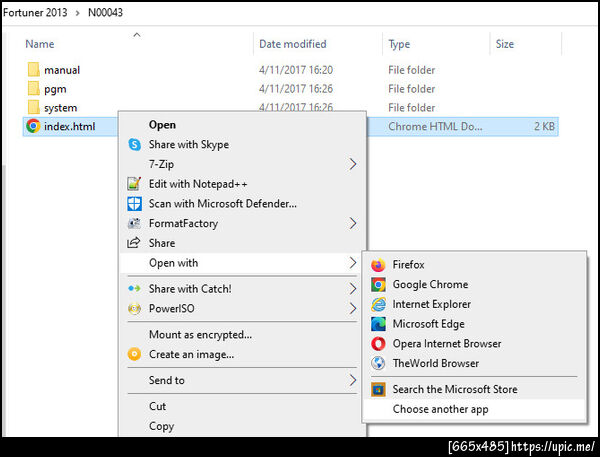Click the Opera Internet Browser icon
This screenshot has height=457, width=600.
[378, 344]
